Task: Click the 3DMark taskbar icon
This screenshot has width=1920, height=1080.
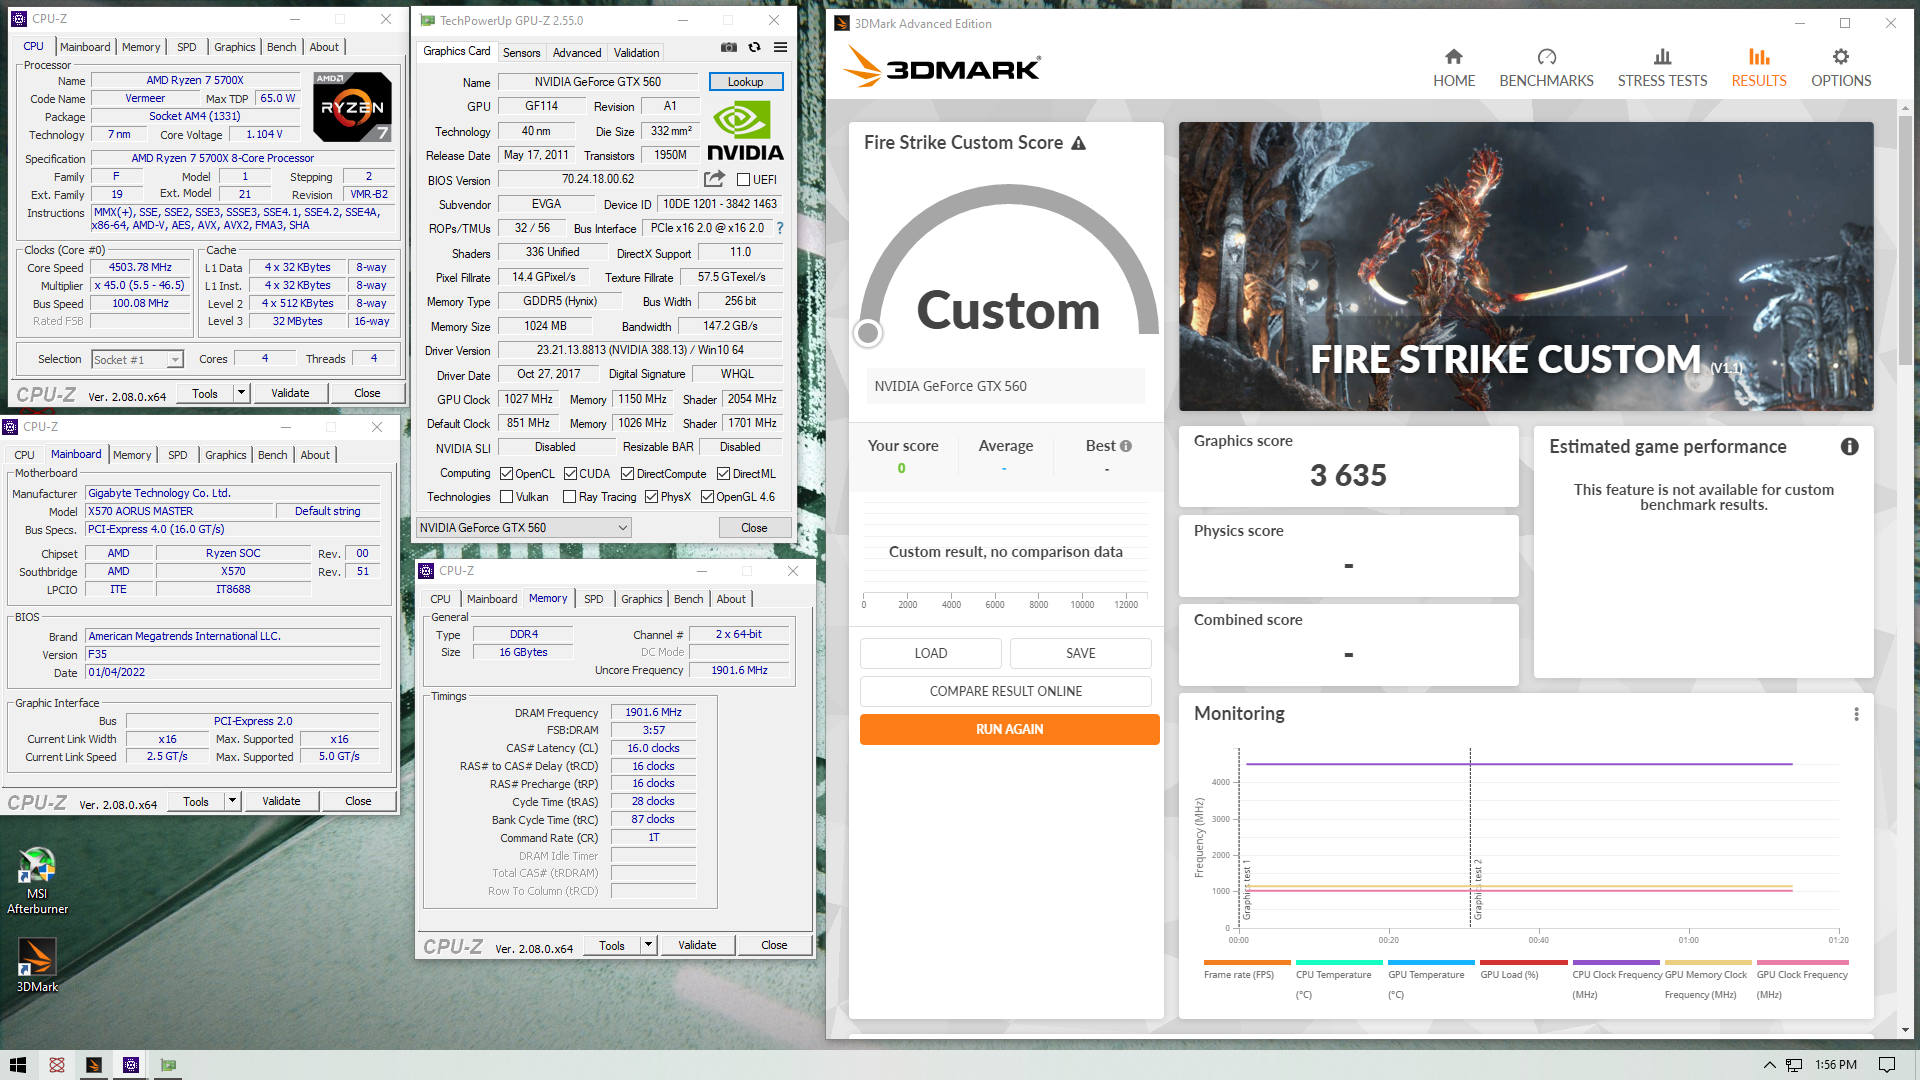Action: coord(93,1065)
